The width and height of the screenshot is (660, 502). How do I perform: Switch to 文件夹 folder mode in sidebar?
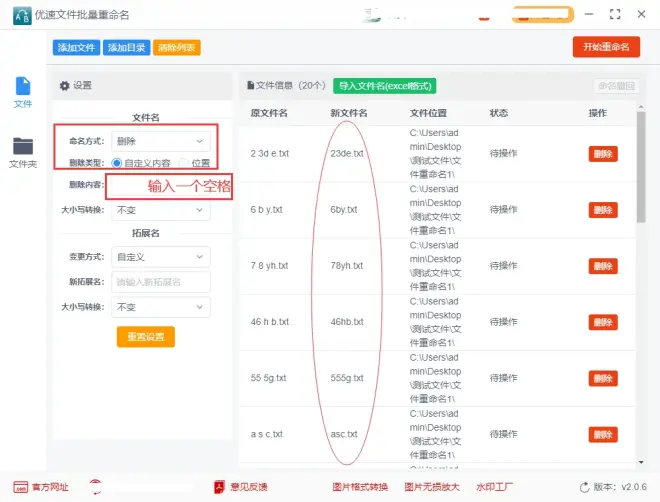tap(23, 153)
